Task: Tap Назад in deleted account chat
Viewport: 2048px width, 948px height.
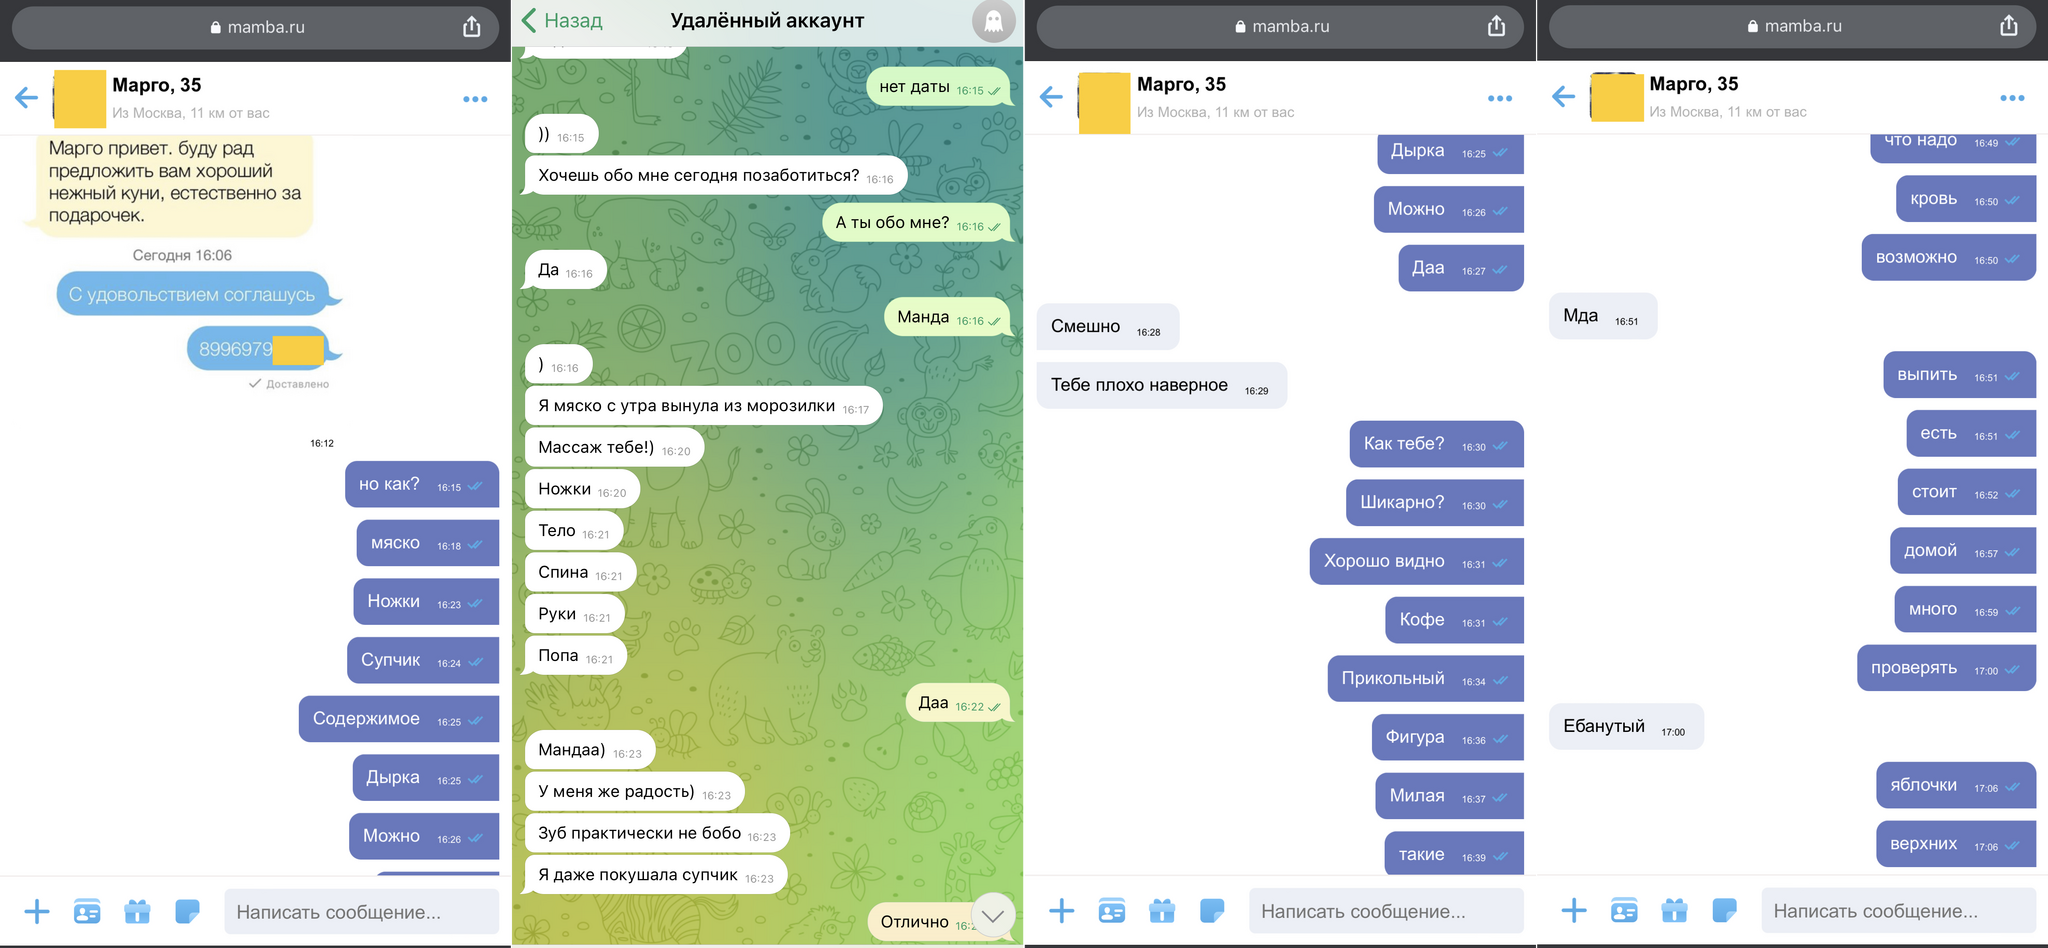Action: point(562,20)
